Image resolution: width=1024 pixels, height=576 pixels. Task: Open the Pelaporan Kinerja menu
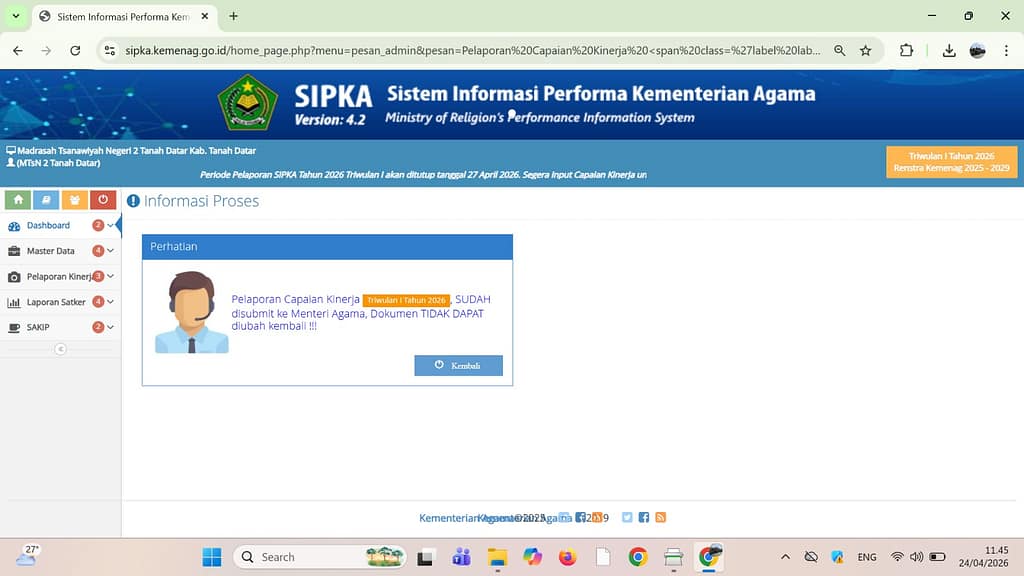tap(58, 276)
